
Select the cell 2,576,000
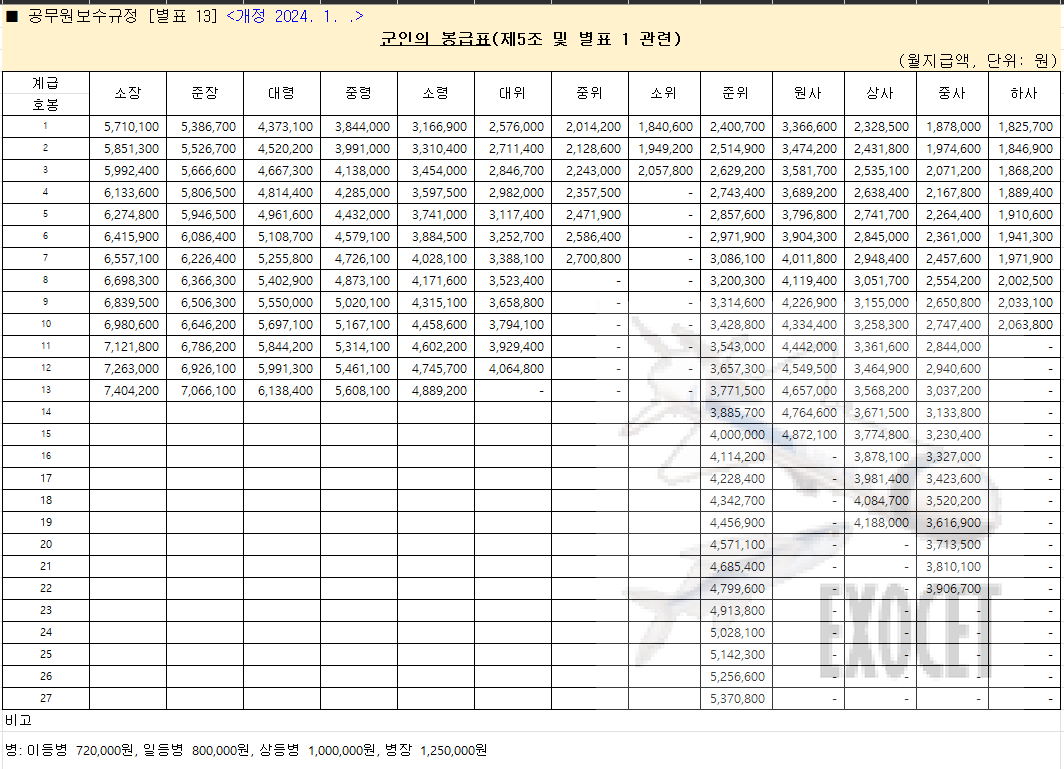click(513, 127)
